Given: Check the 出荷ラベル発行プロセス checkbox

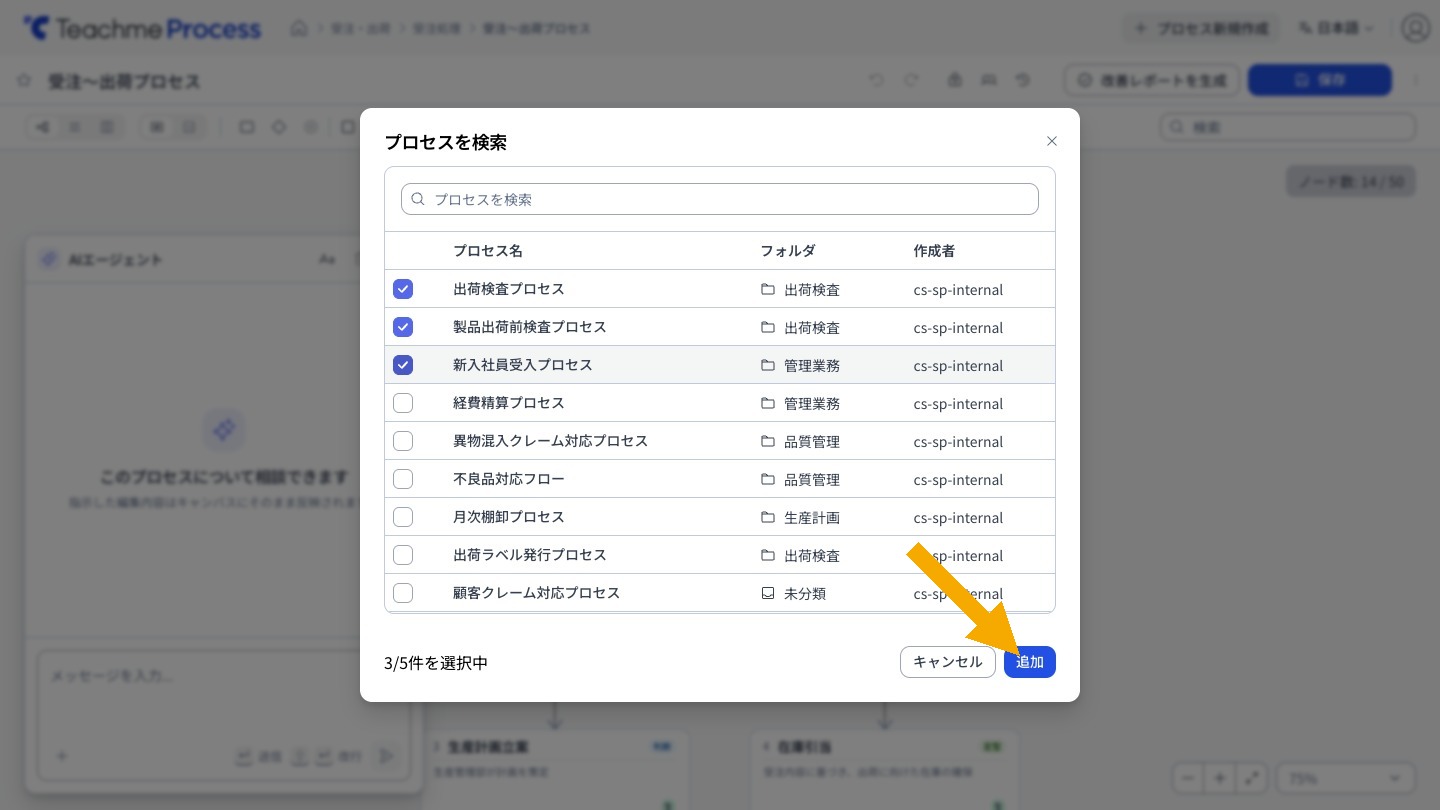Looking at the screenshot, I should [403, 555].
